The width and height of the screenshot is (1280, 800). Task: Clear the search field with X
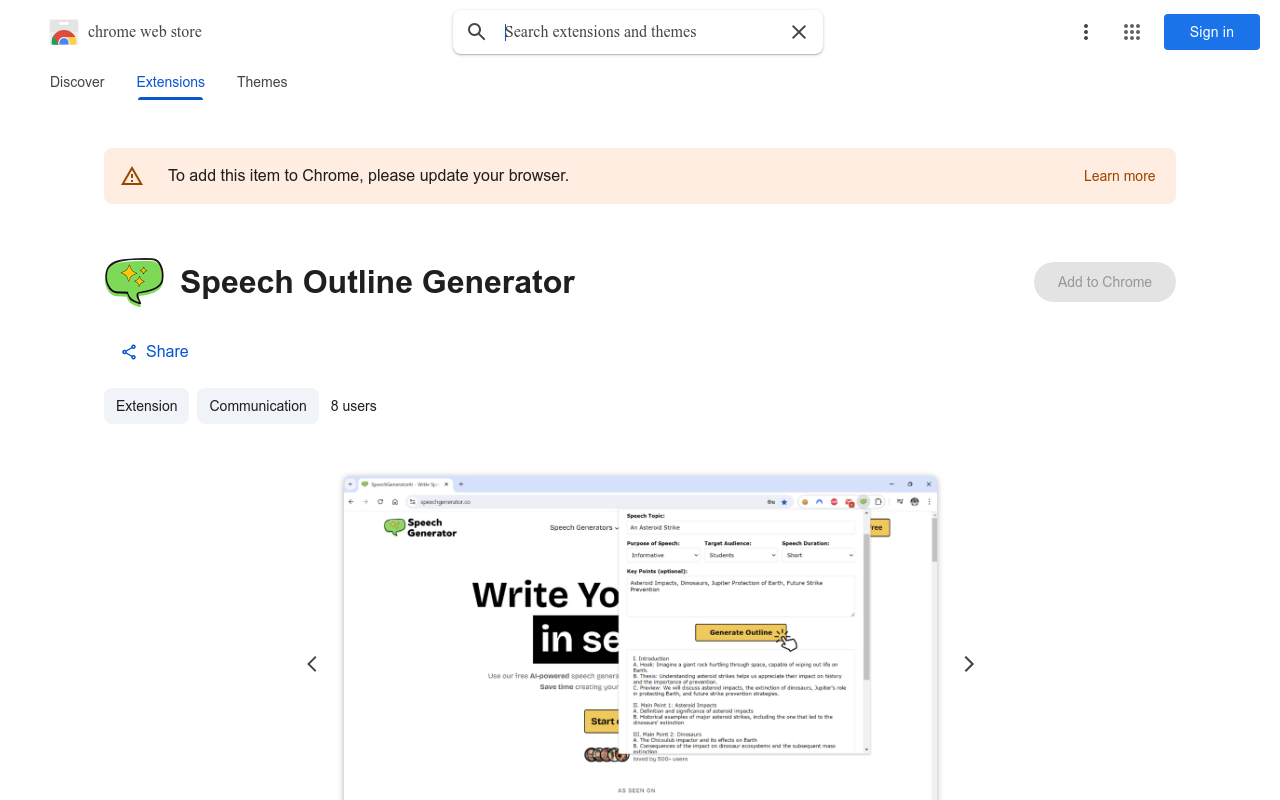point(799,32)
